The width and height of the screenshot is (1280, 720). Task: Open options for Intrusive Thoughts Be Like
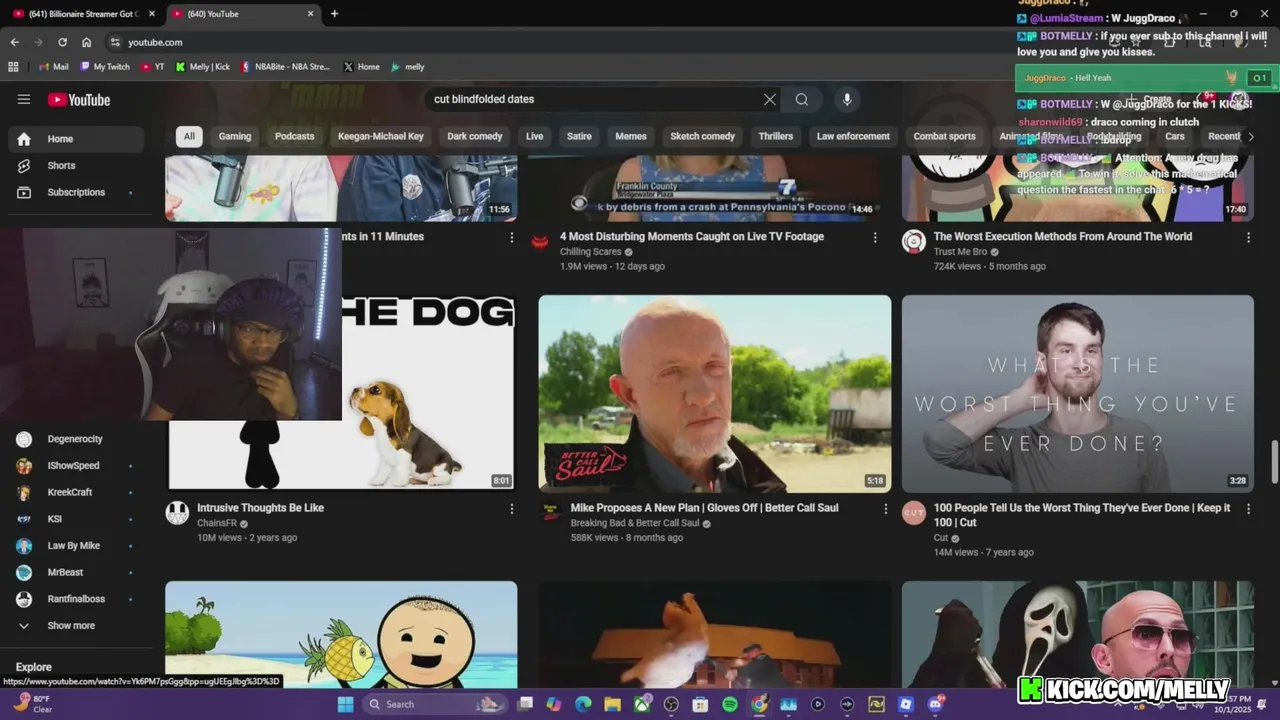(512, 508)
